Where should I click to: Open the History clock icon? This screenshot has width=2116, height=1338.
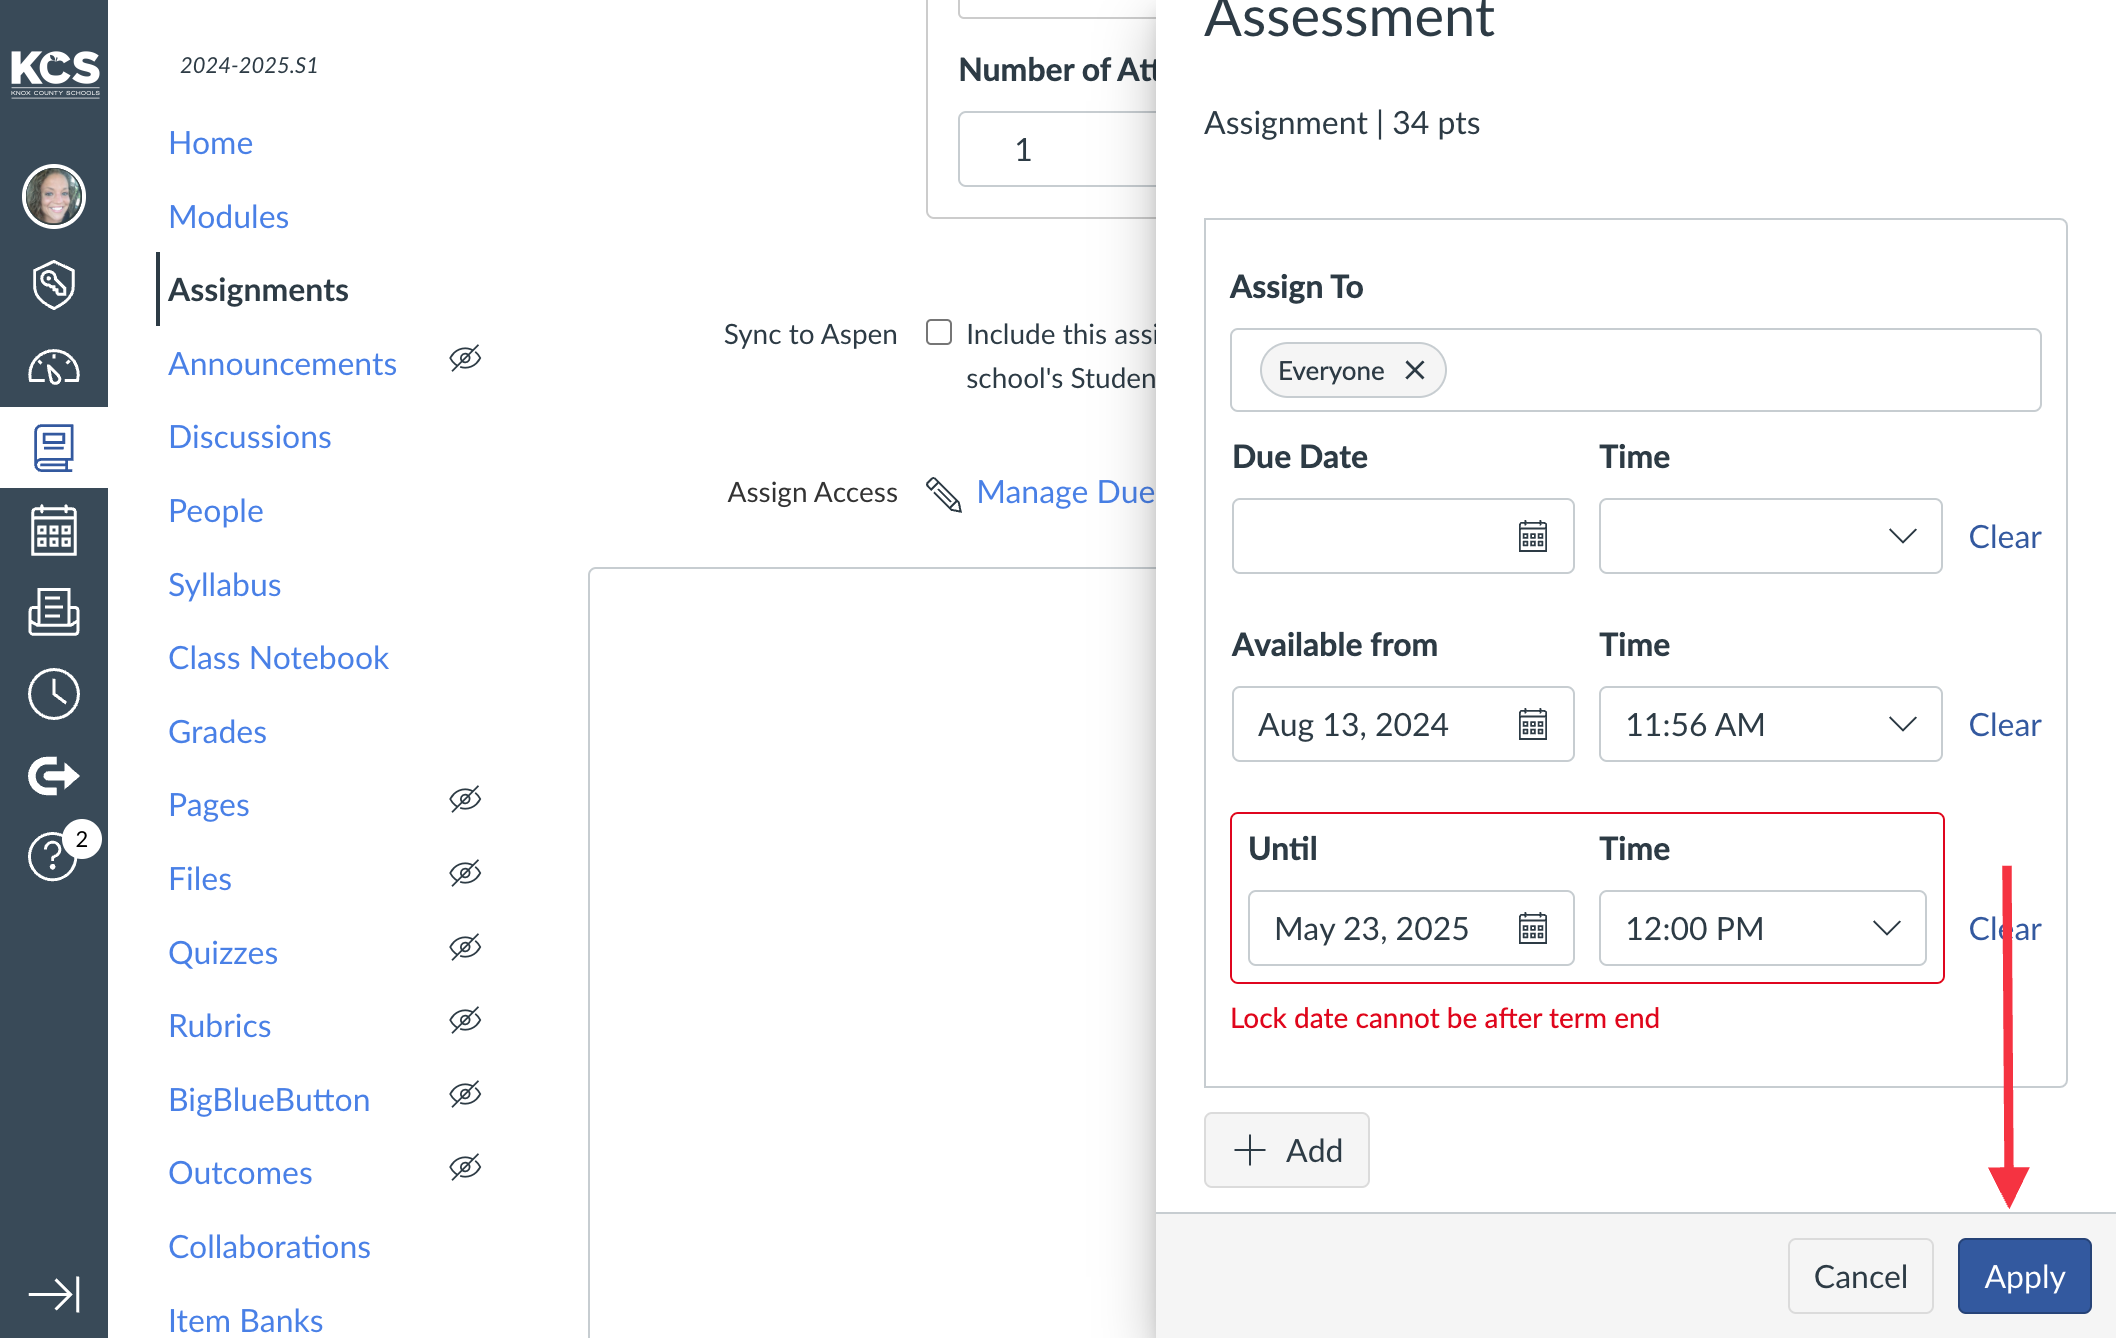pos(54,694)
